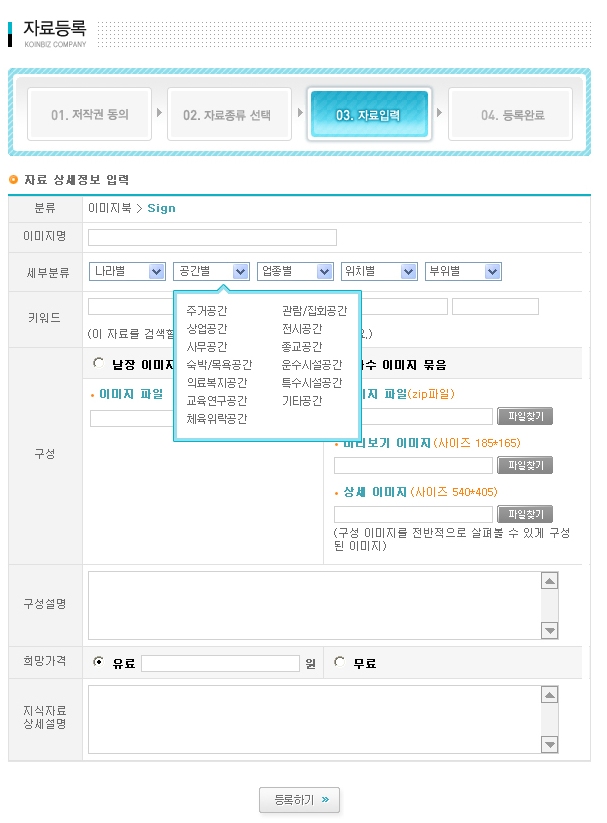The image size is (607, 823).
Task: Click the 미리보기 이미지 path field
Action: click(x=413, y=465)
